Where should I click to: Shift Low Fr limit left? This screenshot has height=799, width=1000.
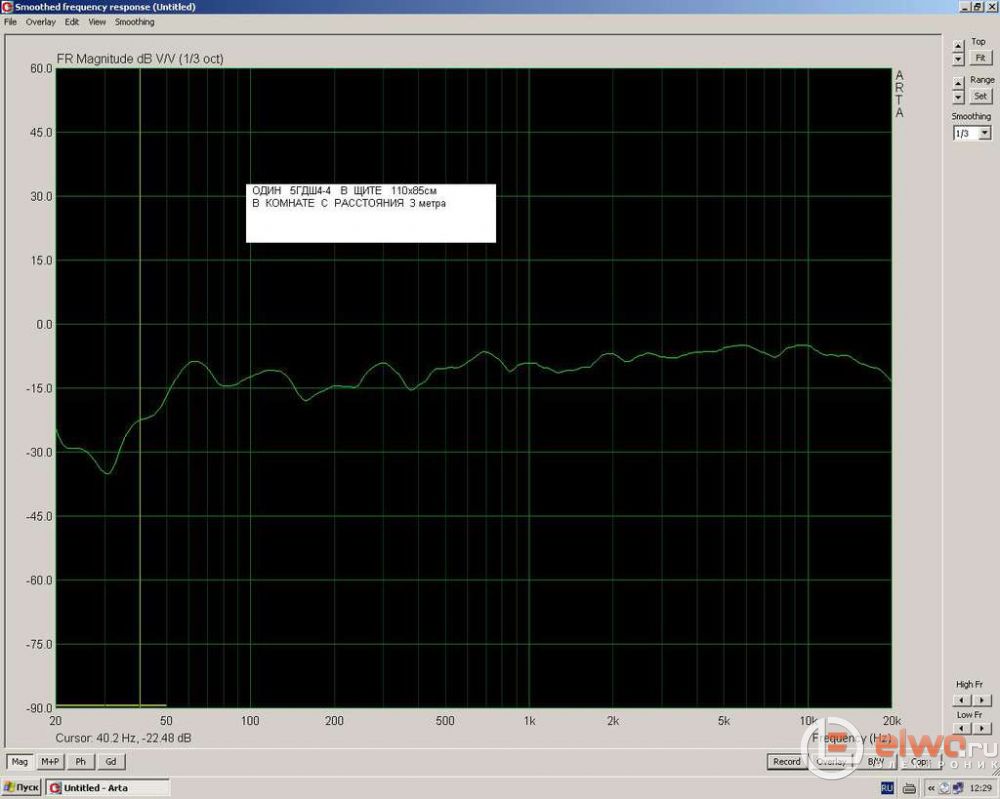(x=960, y=729)
